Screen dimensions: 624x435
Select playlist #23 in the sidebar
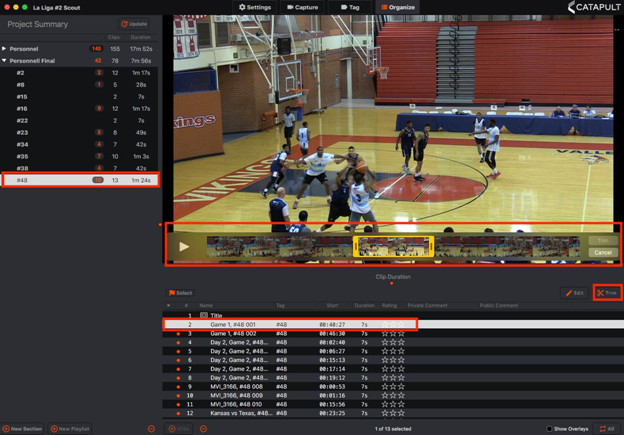click(x=21, y=132)
